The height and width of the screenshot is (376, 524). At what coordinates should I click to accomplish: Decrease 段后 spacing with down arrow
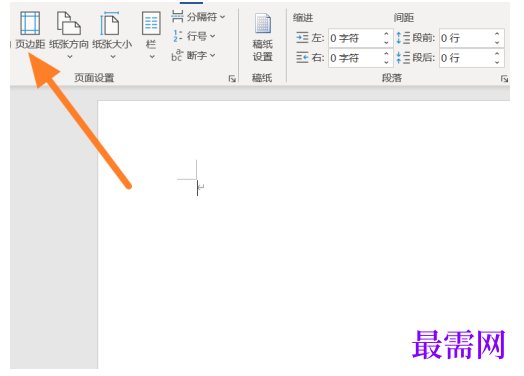click(497, 62)
